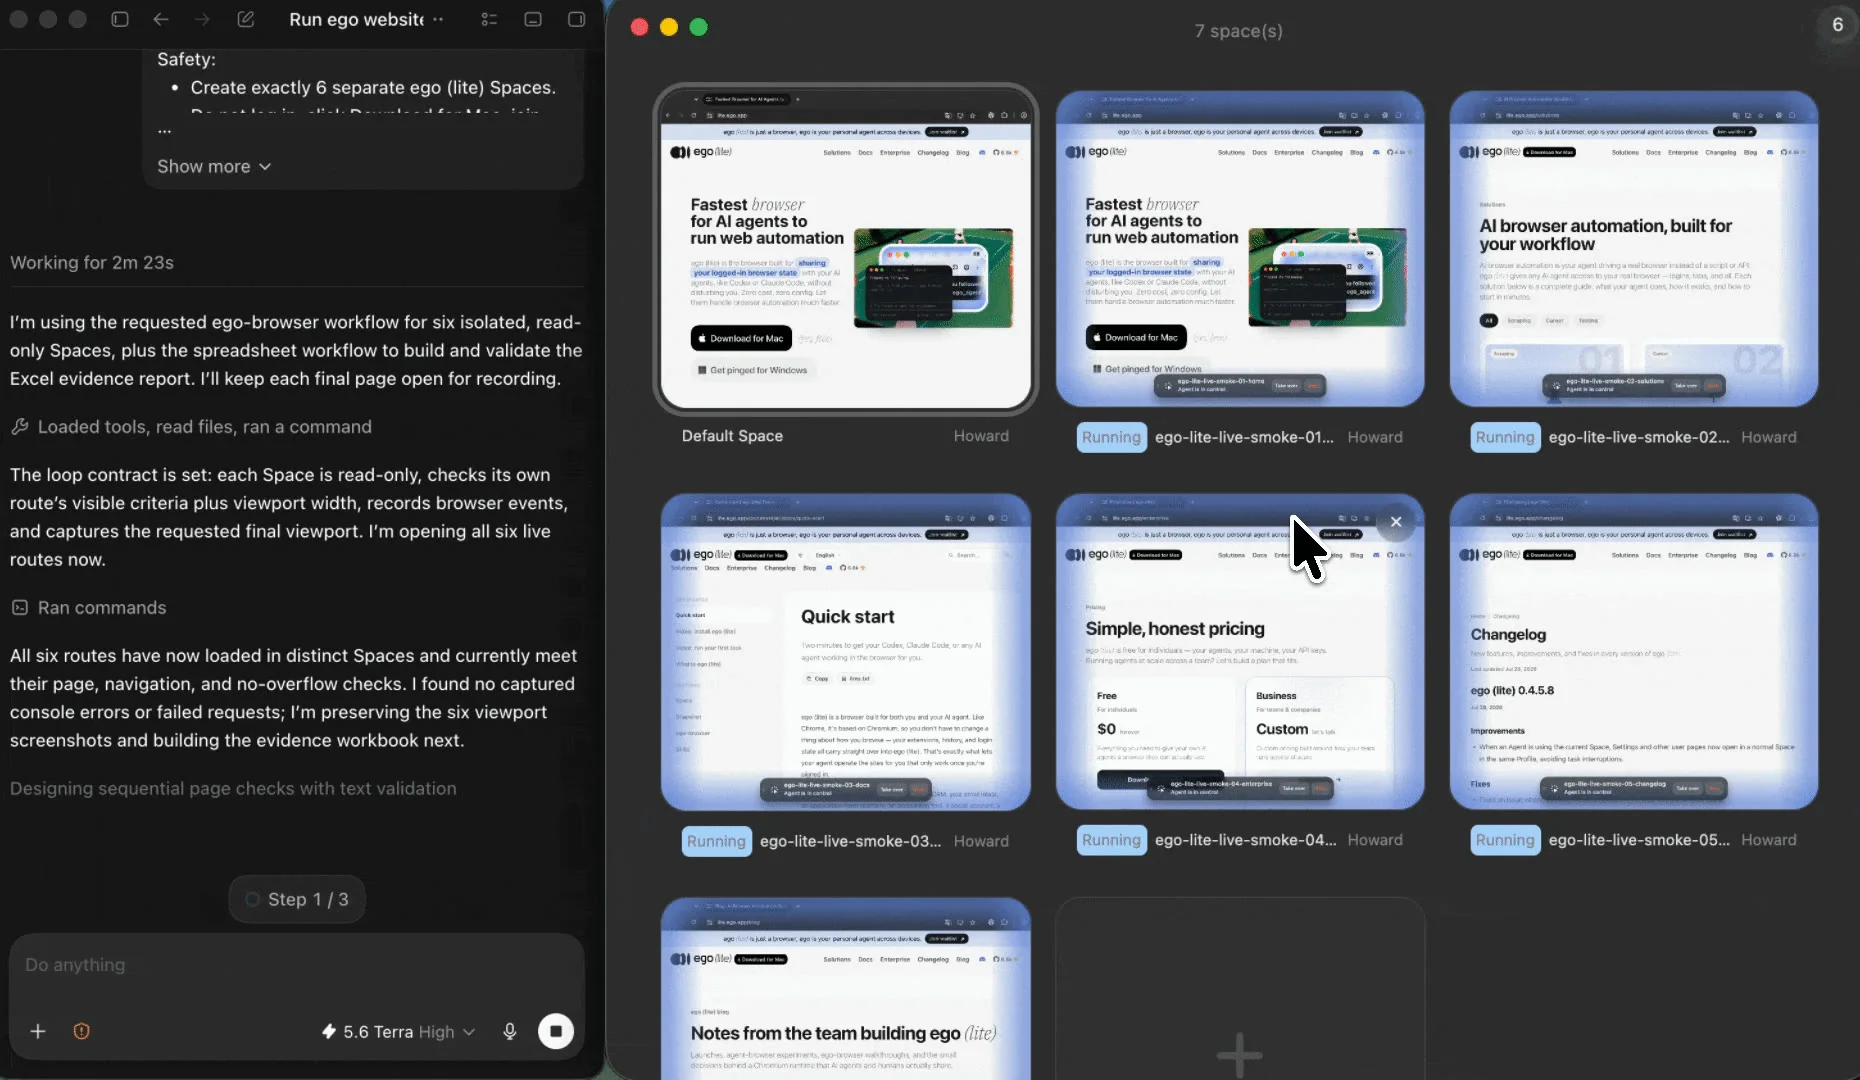The width and height of the screenshot is (1860, 1080).
Task: Open the ego-lite-live-smoke-05 Changelog thumbnail
Action: (1634, 652)
